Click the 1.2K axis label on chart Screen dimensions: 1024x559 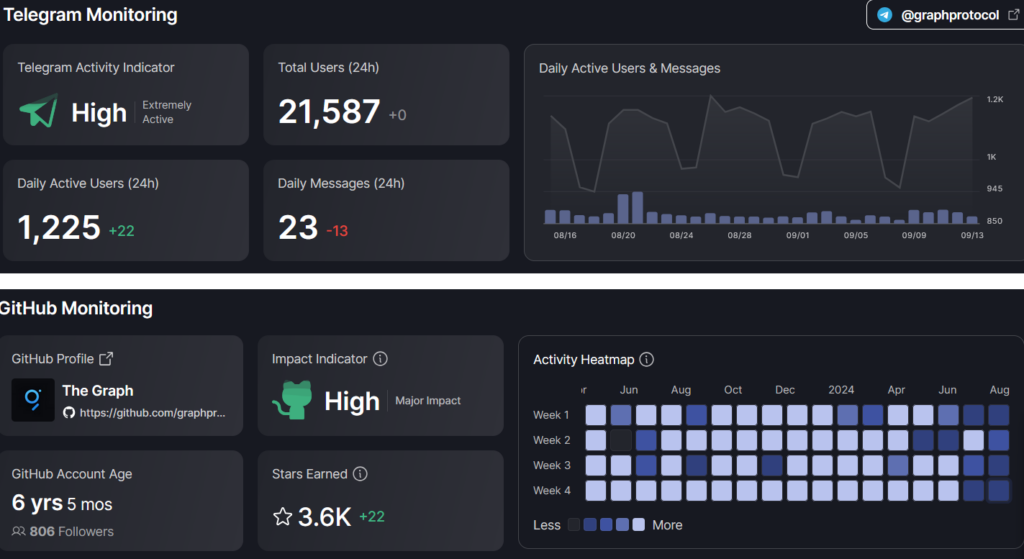pyautogui.click(x=995, y=99)
